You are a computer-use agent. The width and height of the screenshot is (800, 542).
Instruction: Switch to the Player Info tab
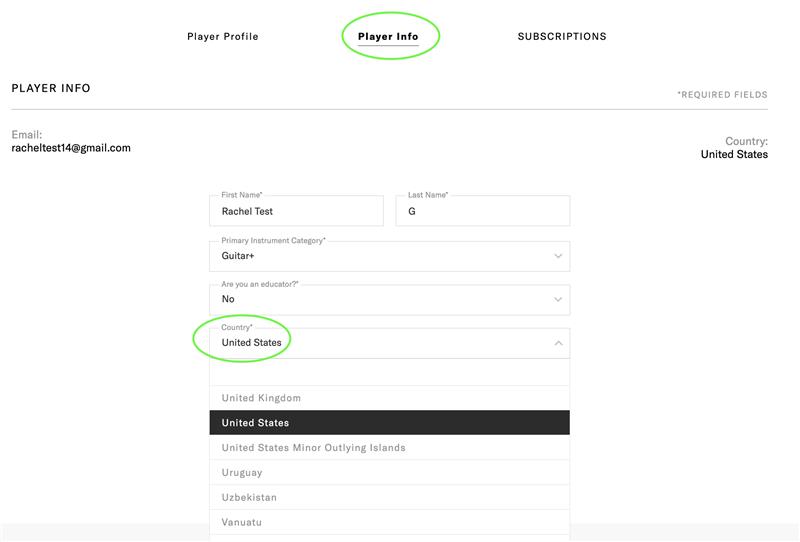click(388, 36)
